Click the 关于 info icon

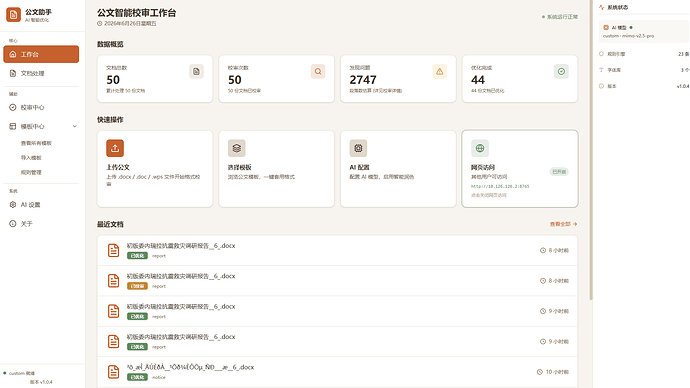pos(13,224)
